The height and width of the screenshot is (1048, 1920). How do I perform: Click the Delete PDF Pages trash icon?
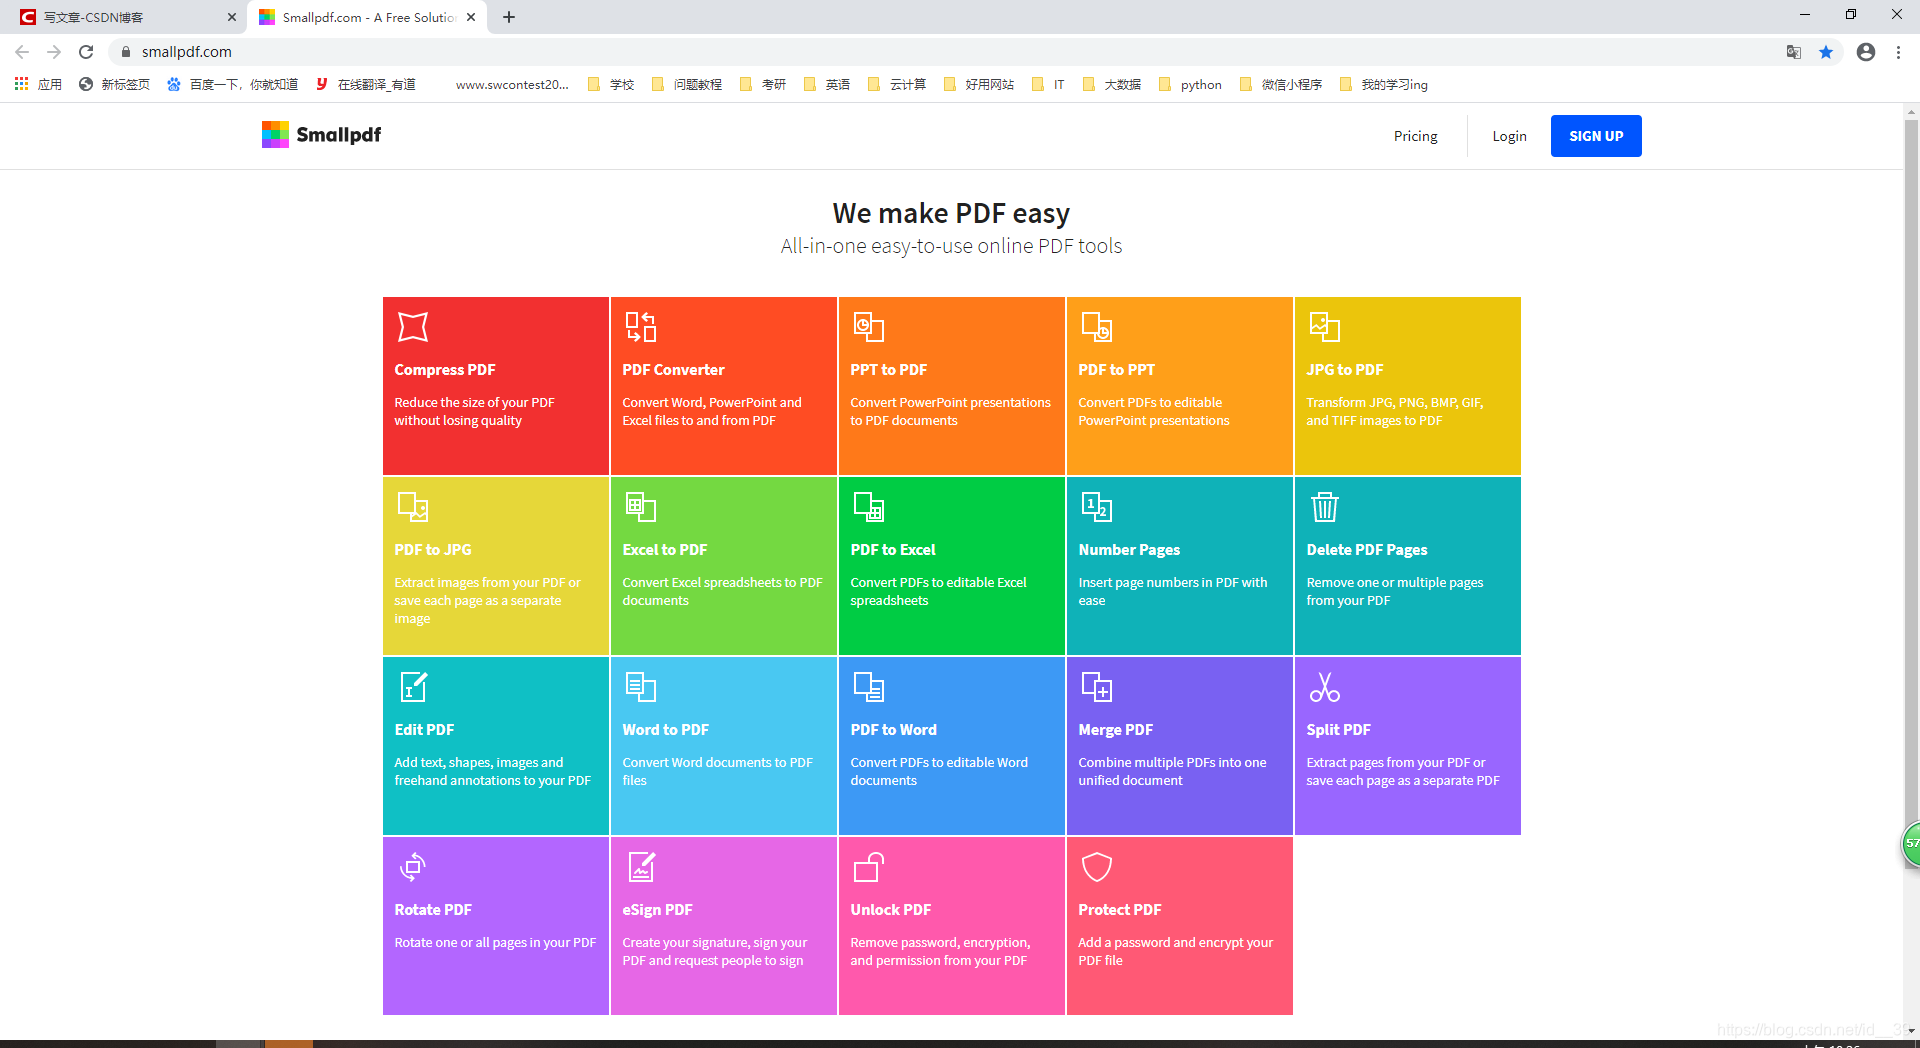click(1325, 507)
